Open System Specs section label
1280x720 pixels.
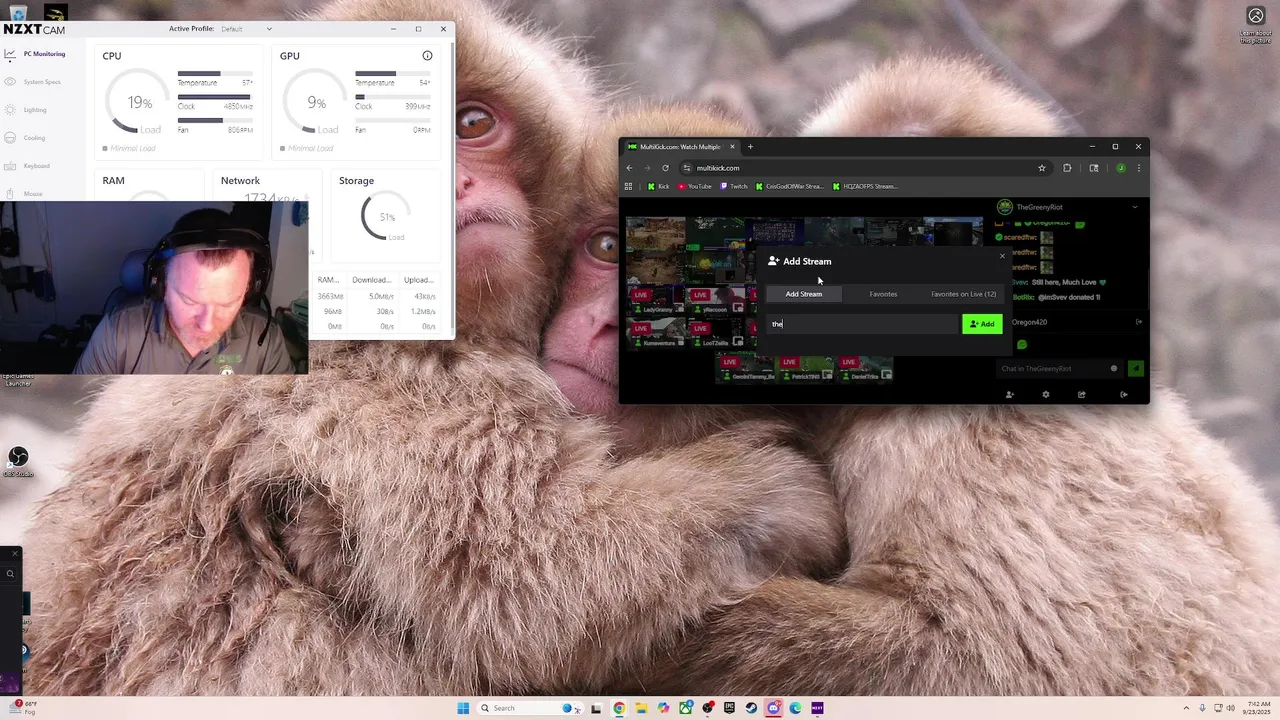coord(42,82)
